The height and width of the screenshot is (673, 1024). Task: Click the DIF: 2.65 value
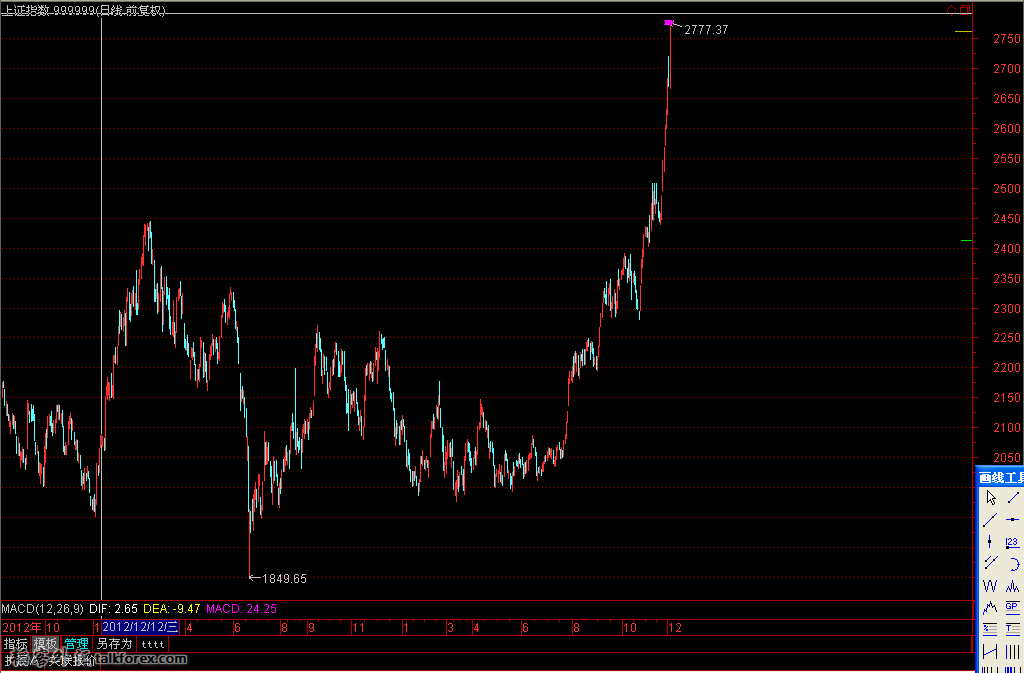tap(114, 609)
